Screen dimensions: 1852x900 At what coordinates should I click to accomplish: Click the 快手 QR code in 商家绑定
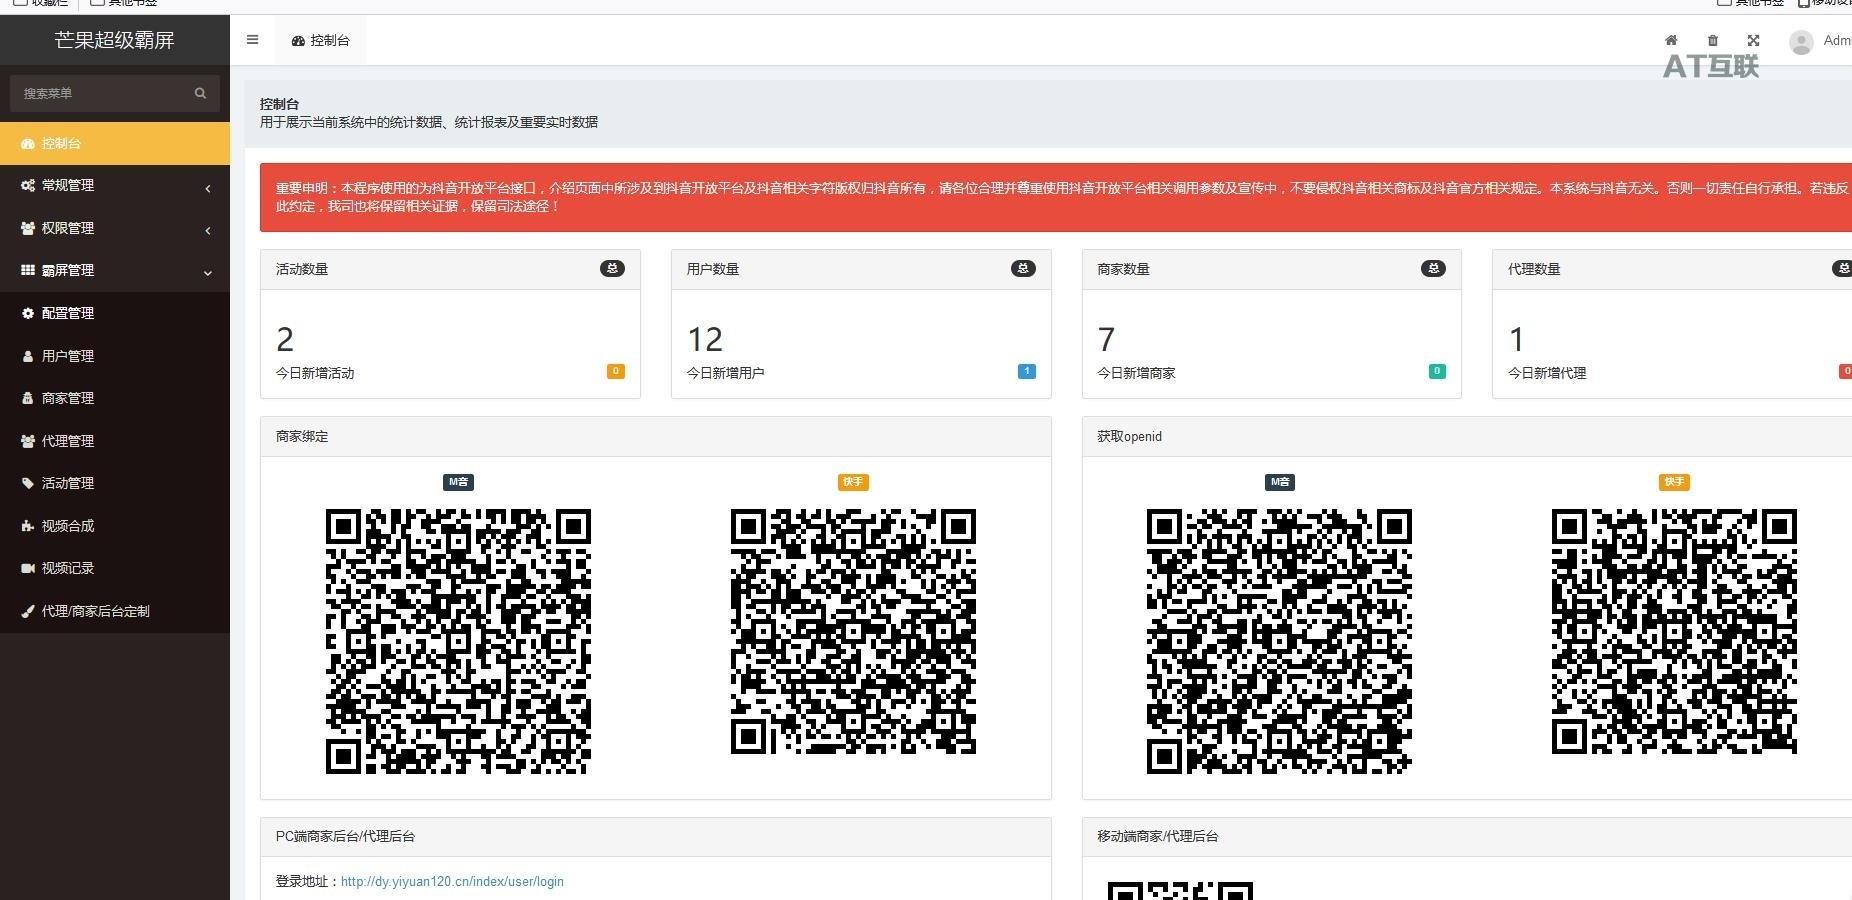(x=853, y=631)
